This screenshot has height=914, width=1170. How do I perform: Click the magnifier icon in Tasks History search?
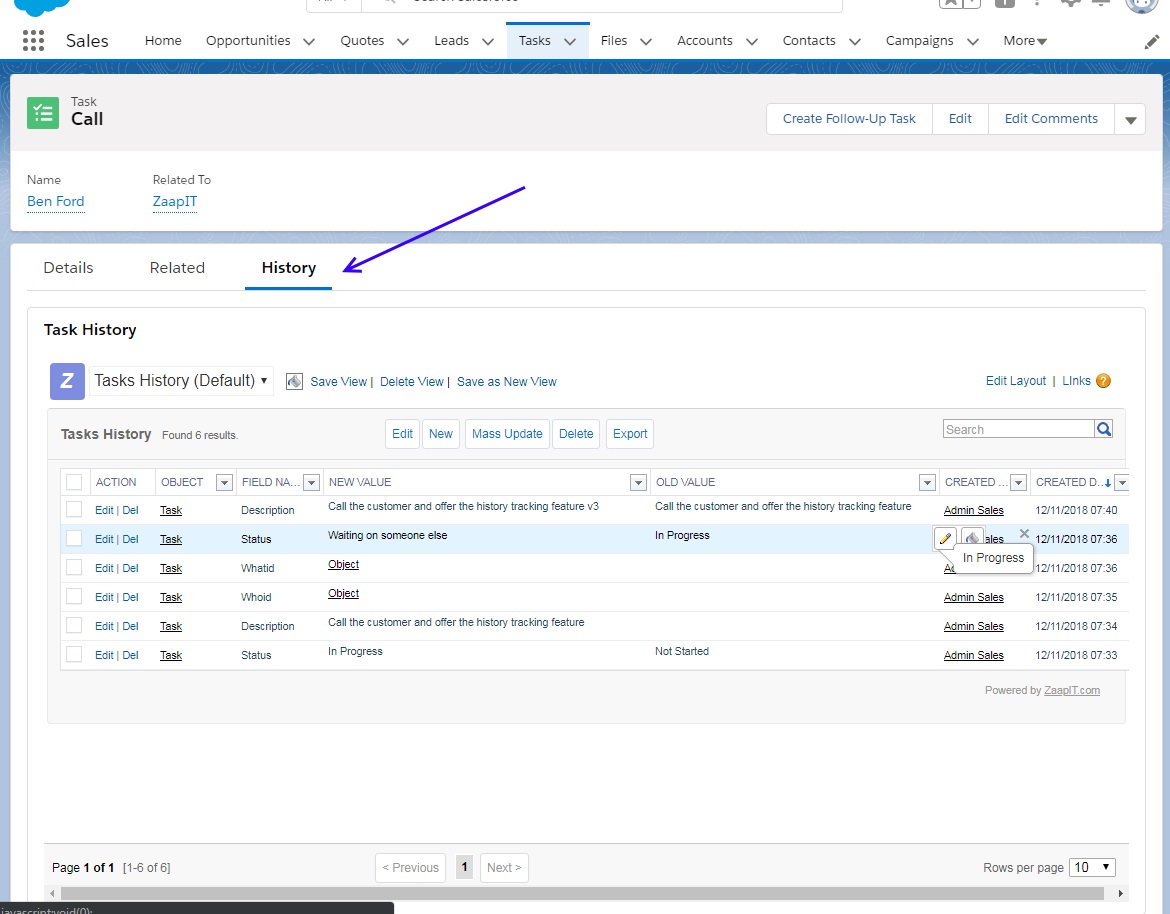[x=1104, y=429]
